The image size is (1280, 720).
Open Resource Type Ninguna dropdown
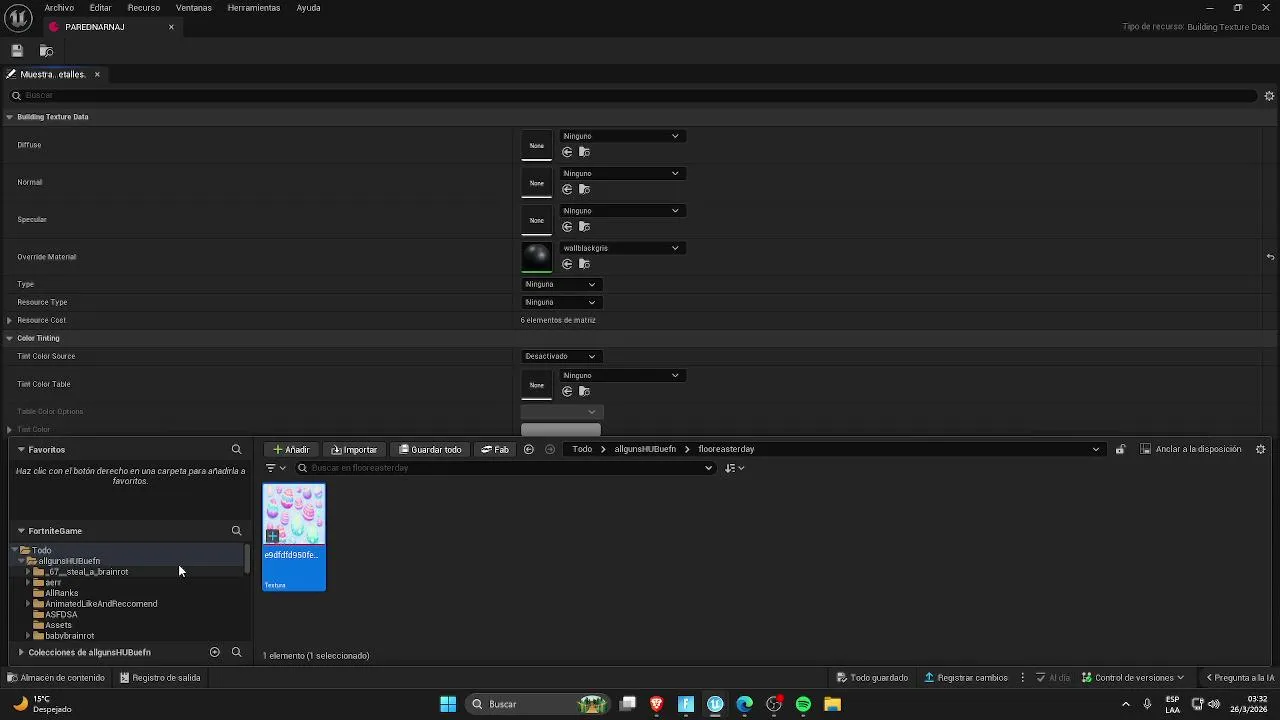point(560,302)
